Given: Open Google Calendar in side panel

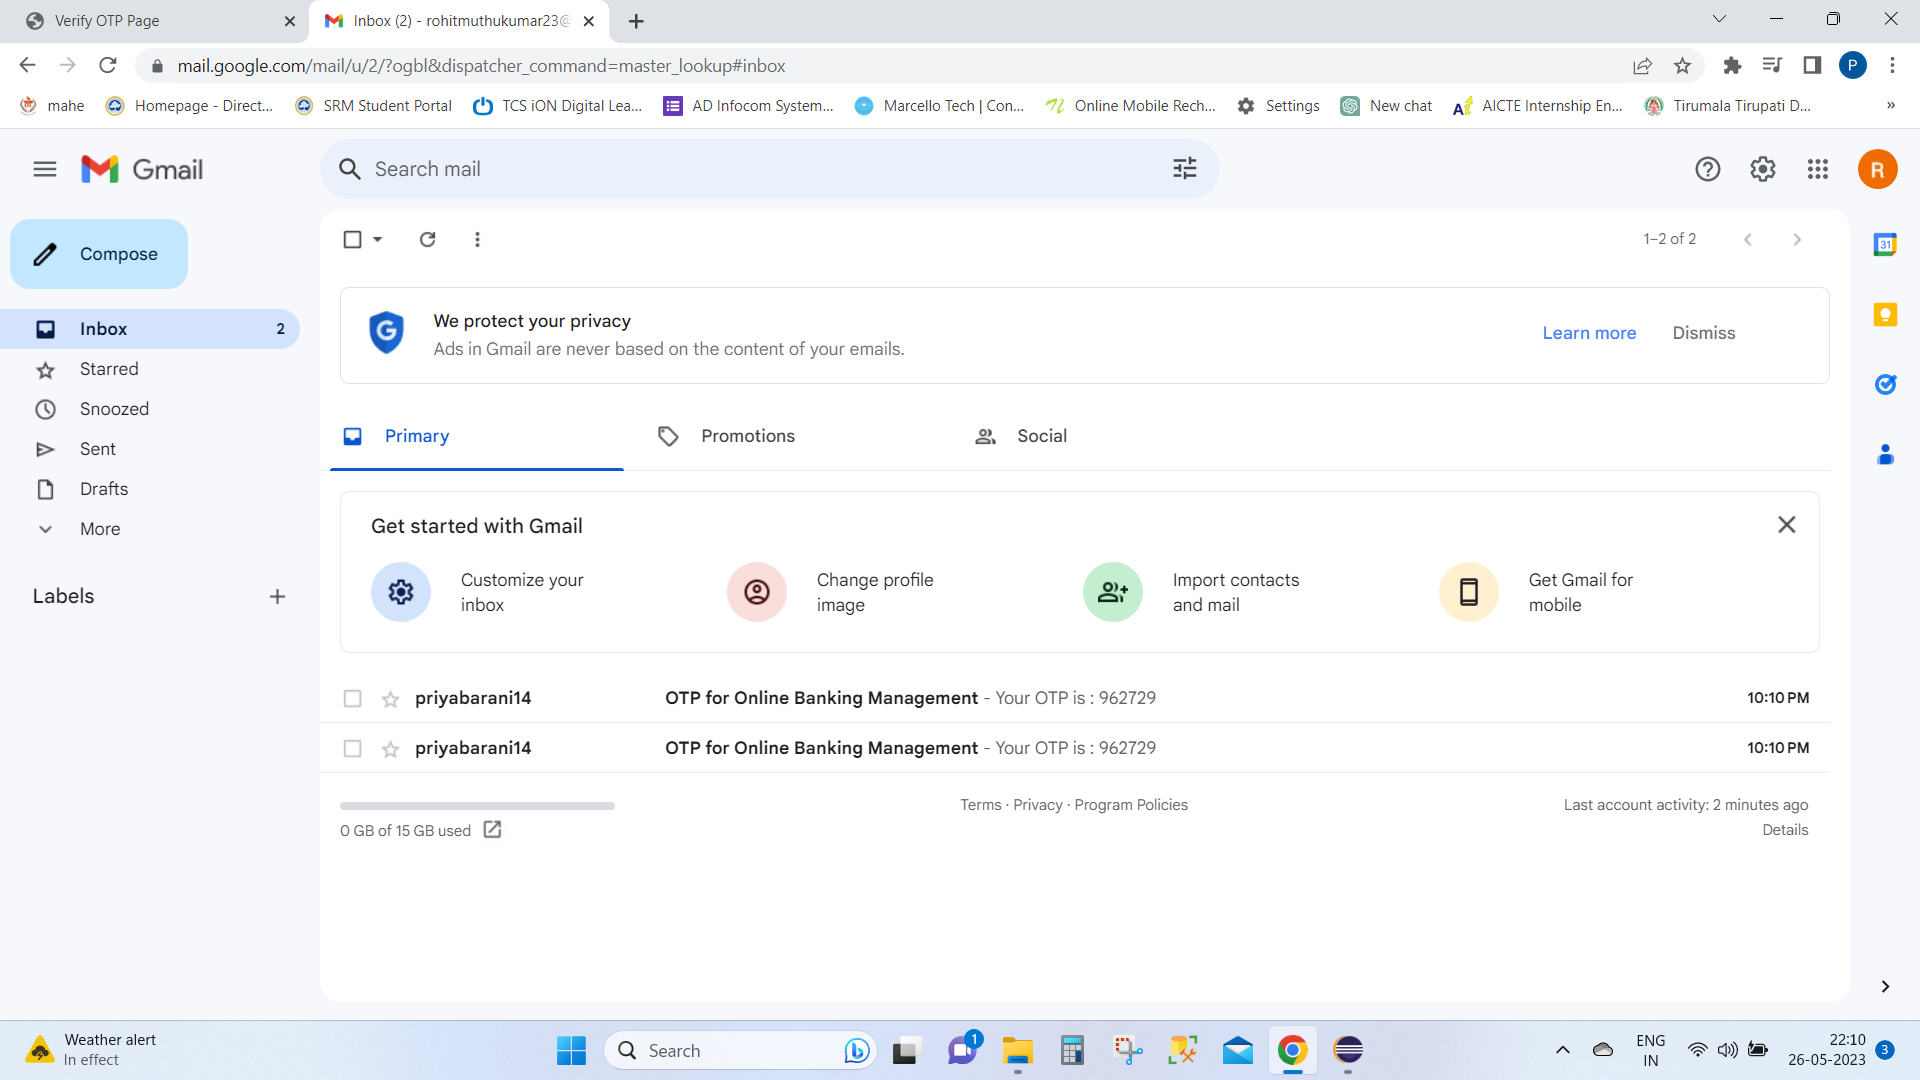Looking at the screenshot, I should click(x=1886, y=244).
